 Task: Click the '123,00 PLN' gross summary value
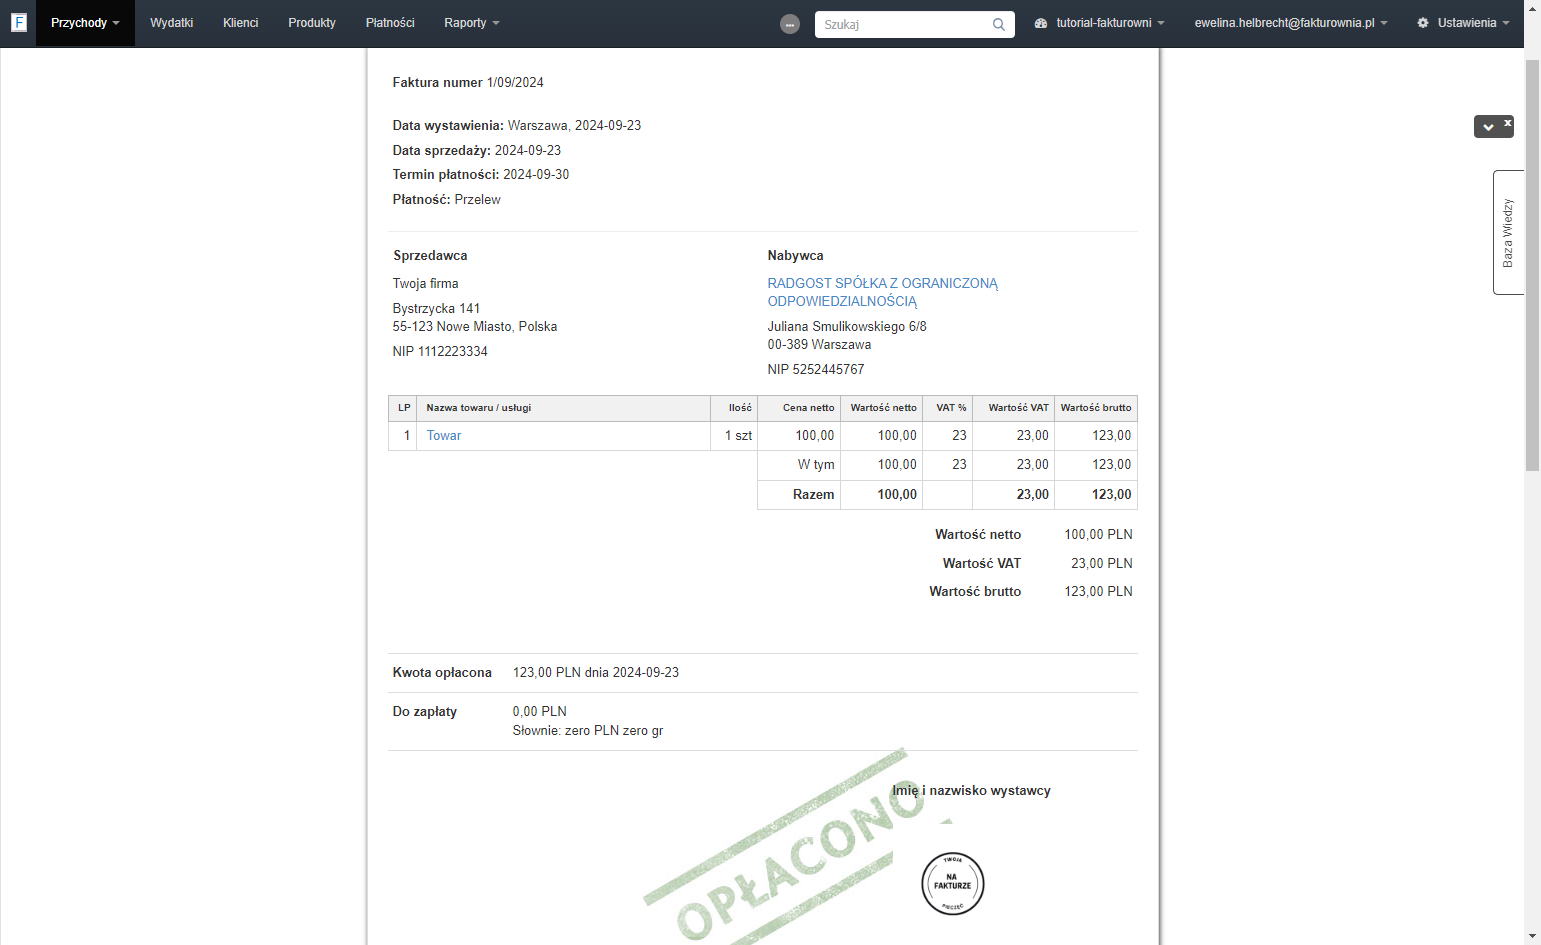(x=1098, y=592)
